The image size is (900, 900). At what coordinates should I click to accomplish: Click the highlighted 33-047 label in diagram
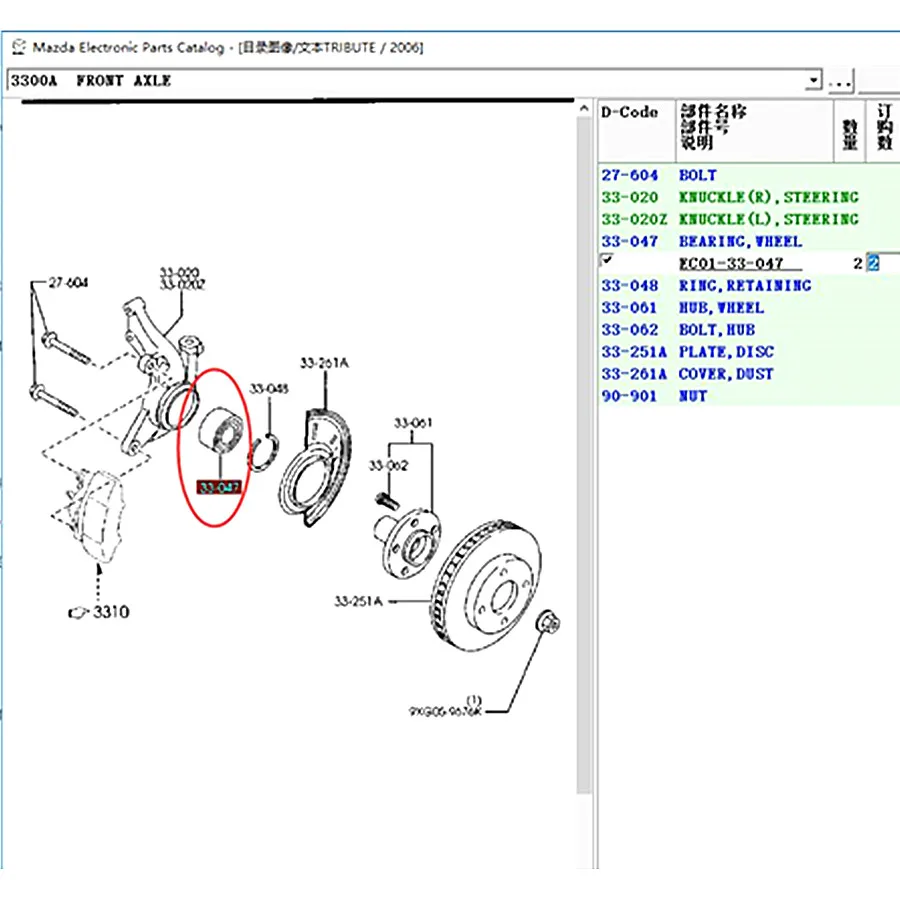coord(219,488)
